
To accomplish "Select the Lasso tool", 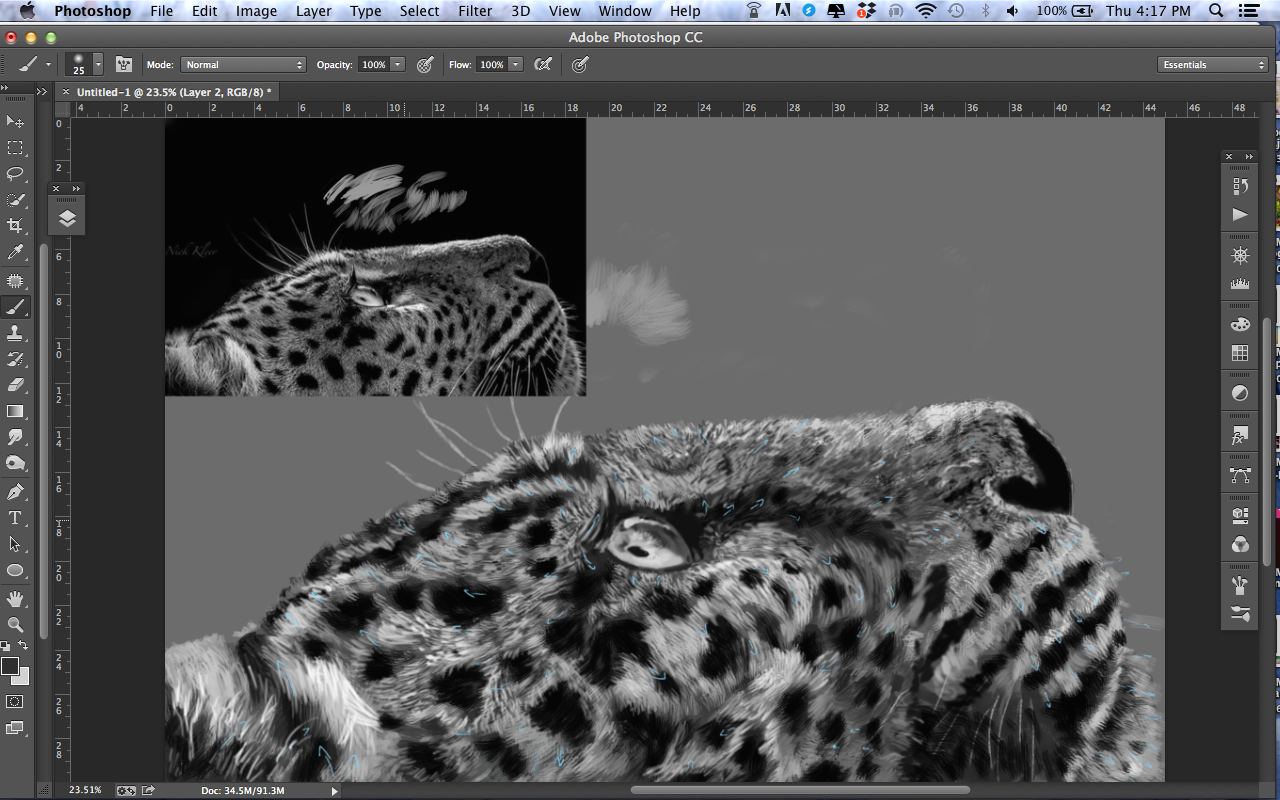I will tap(15, 174).
